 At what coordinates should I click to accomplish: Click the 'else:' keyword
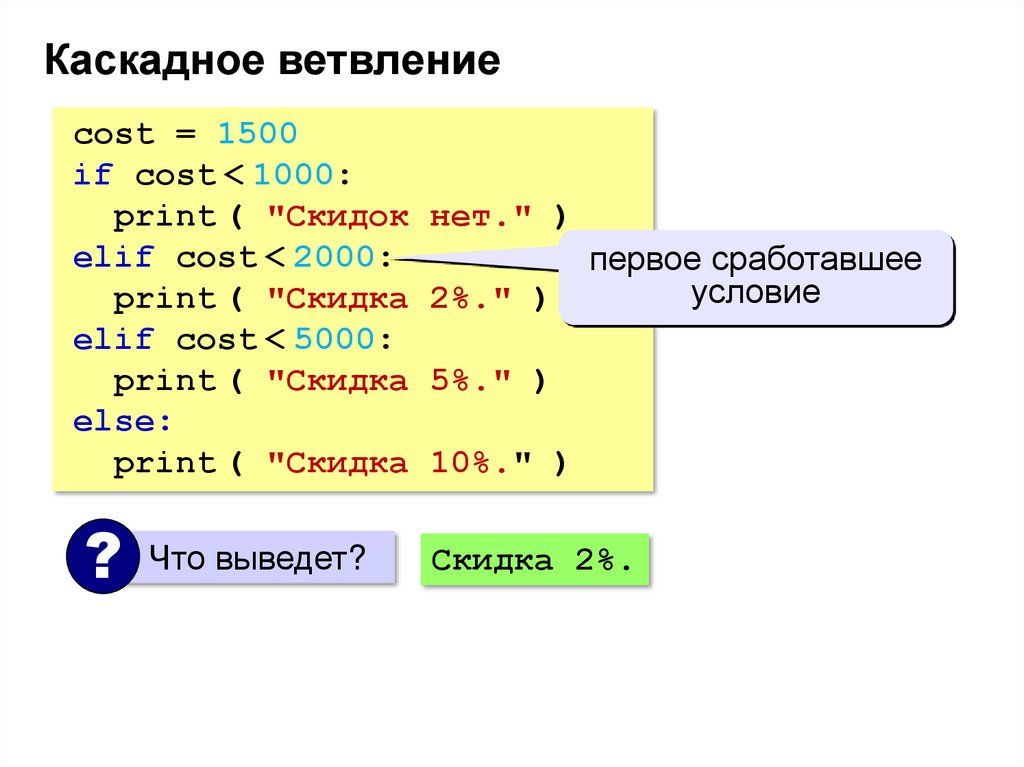pos(122,422)
